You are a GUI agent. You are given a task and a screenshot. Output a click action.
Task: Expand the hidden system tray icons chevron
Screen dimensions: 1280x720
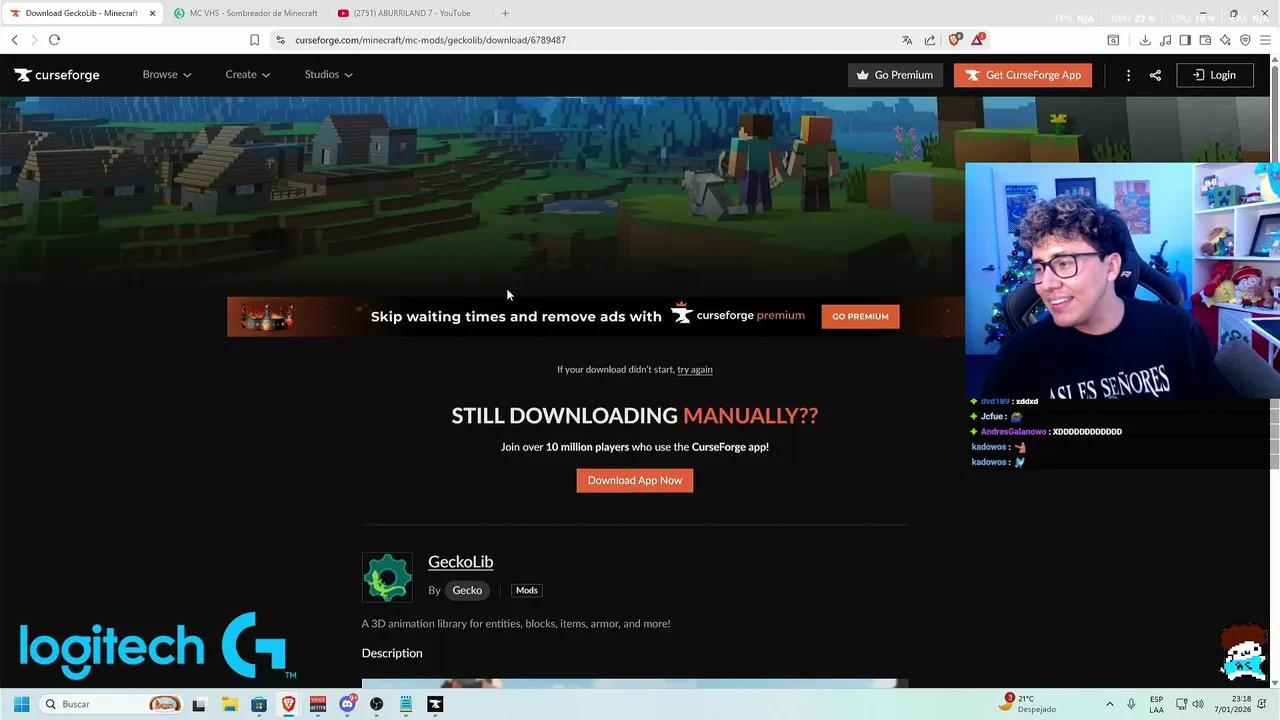pyautogui.click(x=1109, y=704)
